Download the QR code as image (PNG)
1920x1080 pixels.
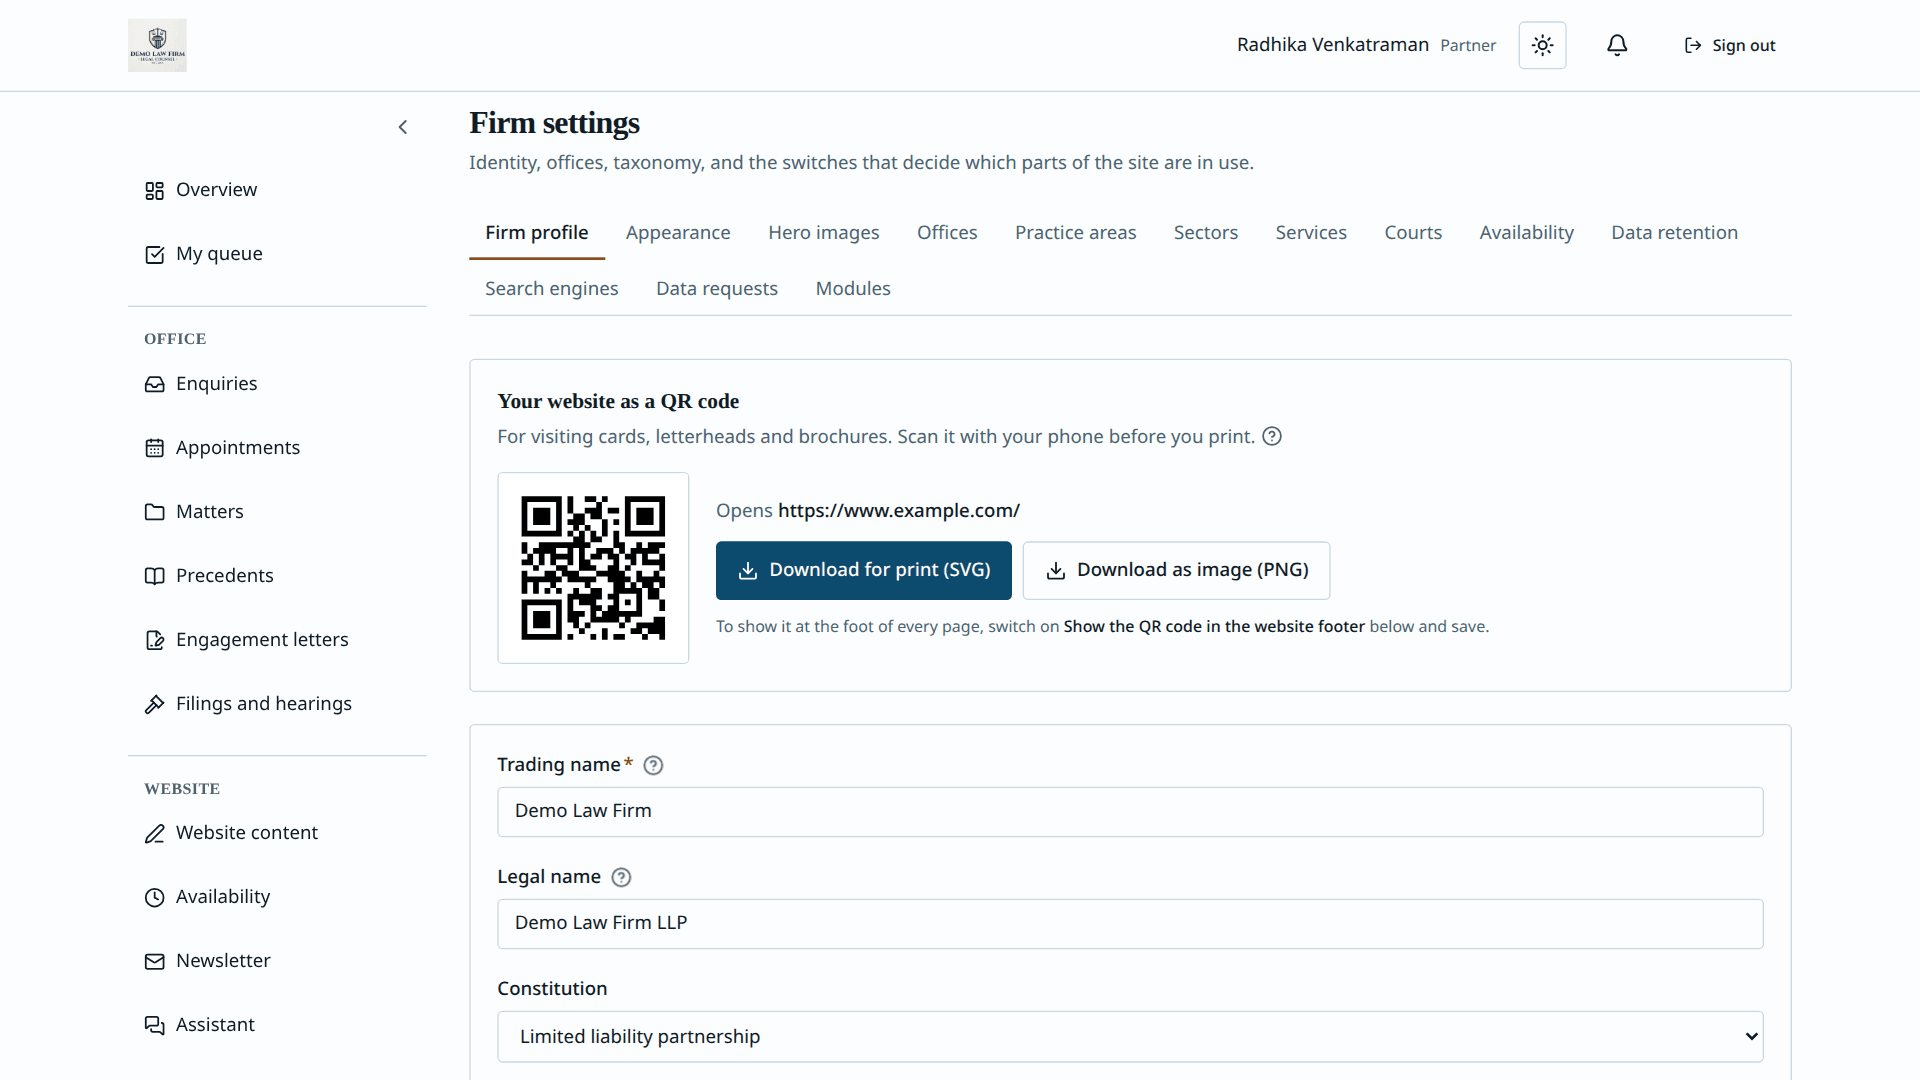tap(1176, 571)
